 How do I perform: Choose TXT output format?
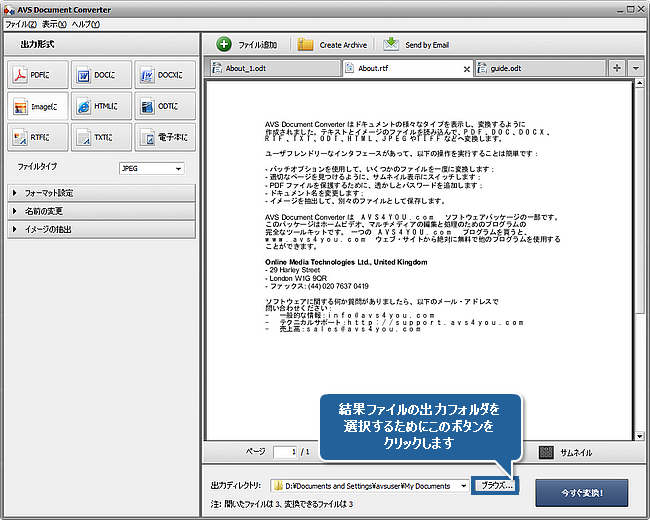point(102,137)
